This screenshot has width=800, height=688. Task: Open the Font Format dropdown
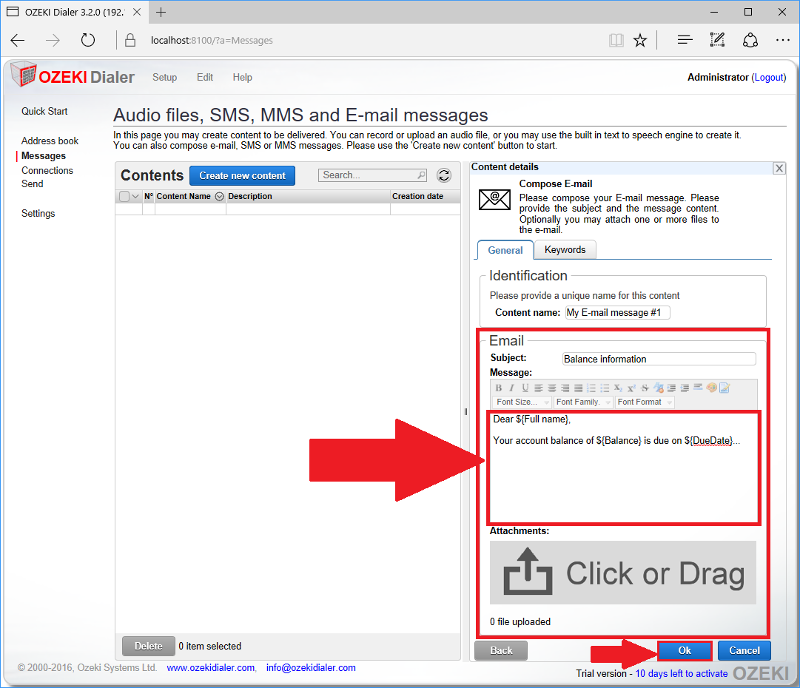point(644,402)
